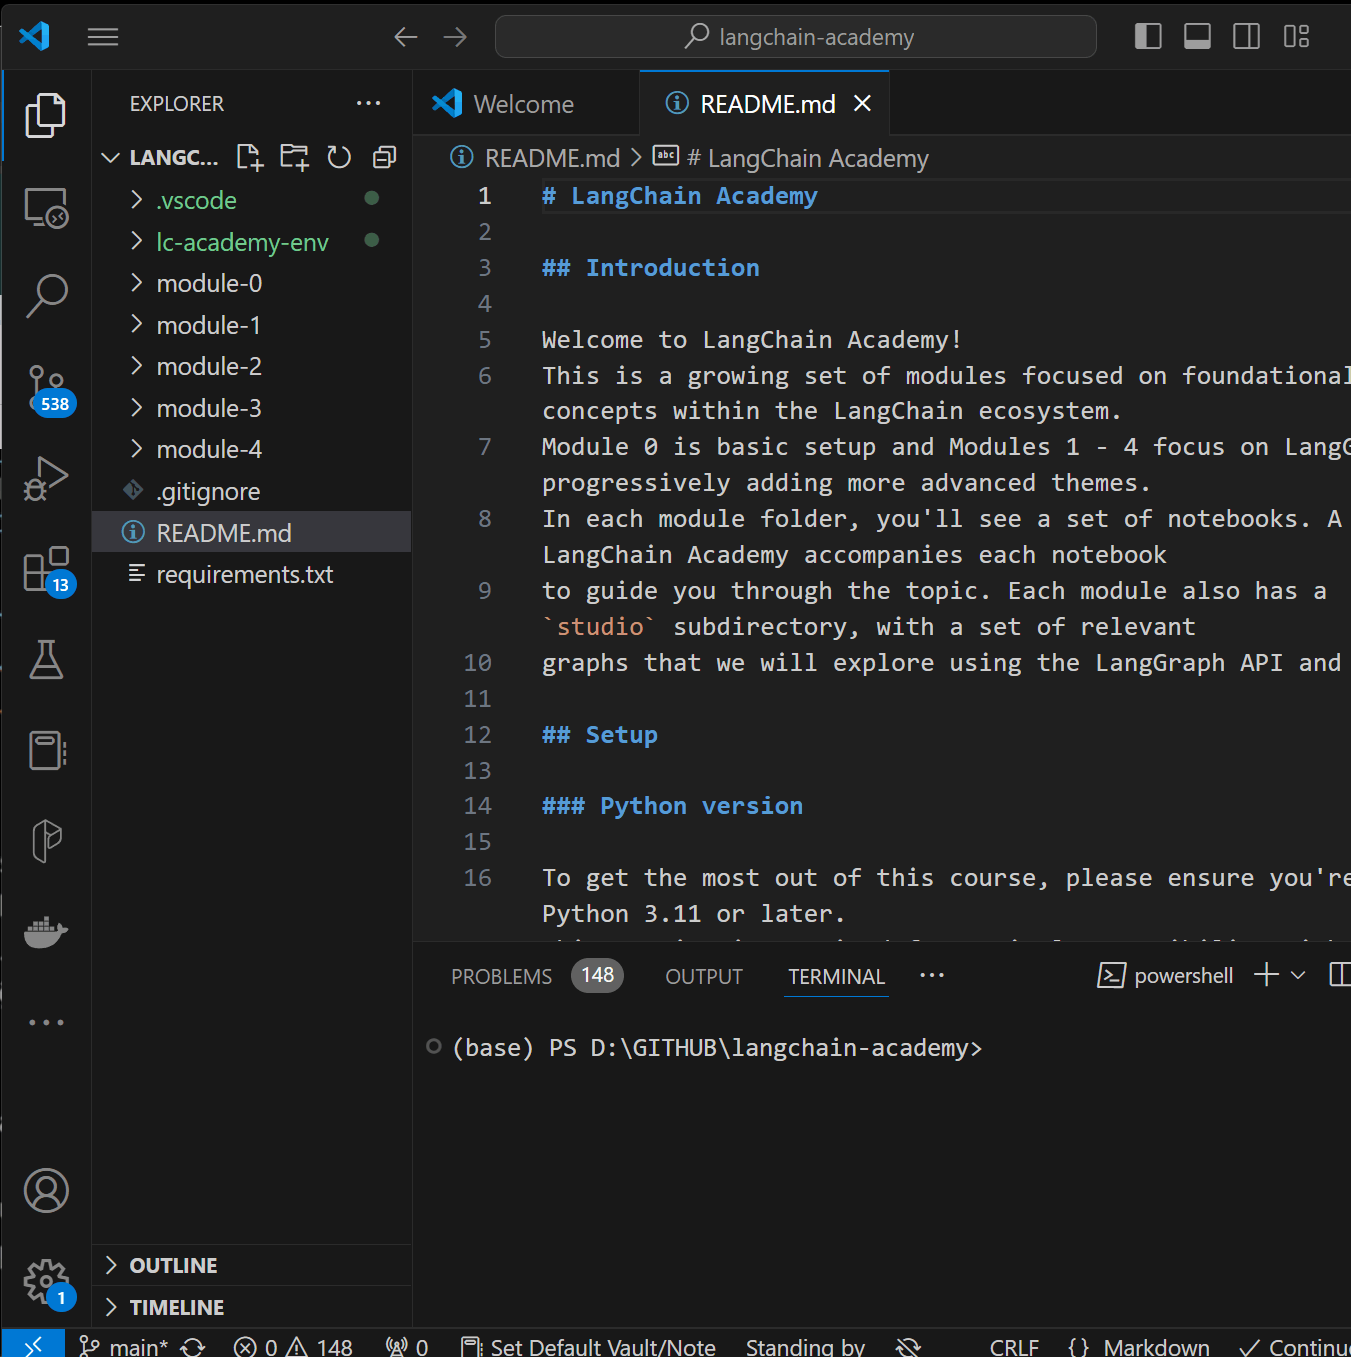Viewport: 1351px width, 1357px height.
Task: Open the Docker sidebar view
Action: 46,932
